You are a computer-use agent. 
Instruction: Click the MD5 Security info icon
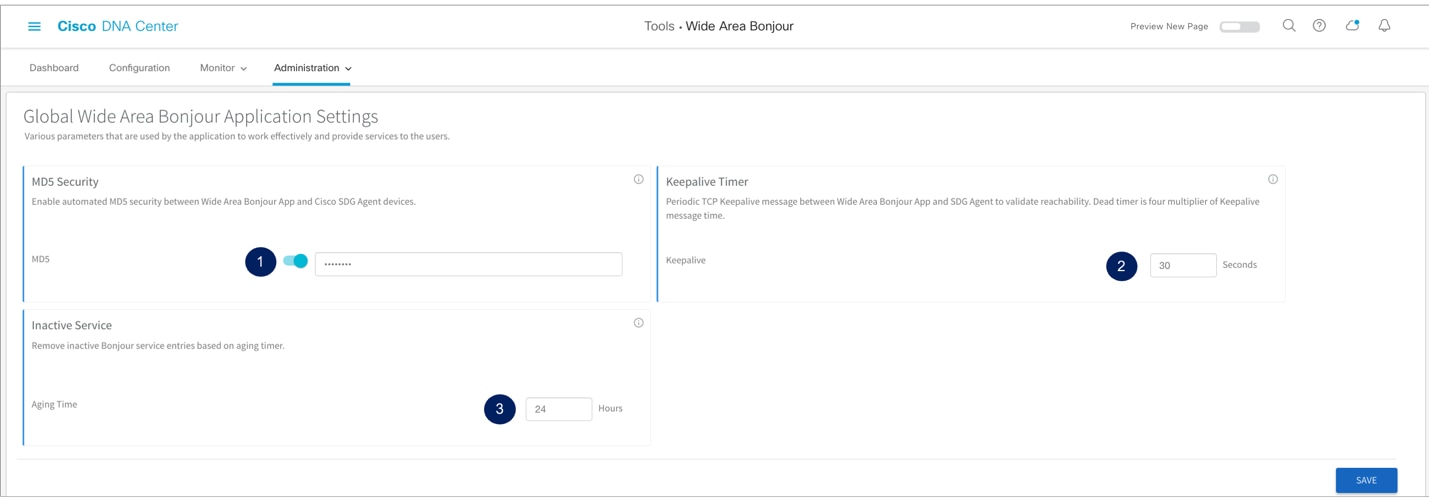click(638, 180)
